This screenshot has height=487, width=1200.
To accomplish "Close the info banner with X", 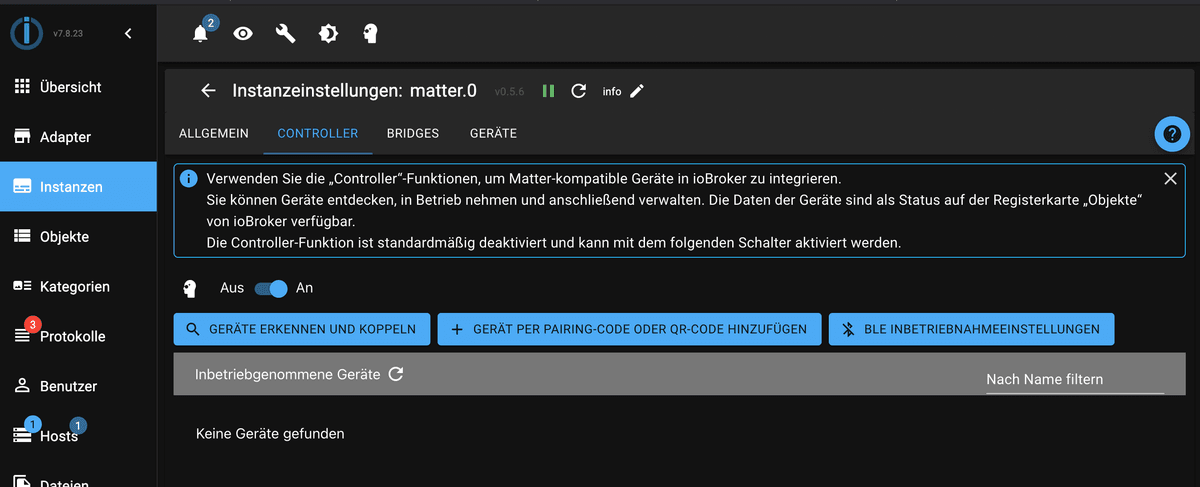I will coord(1171,179).
